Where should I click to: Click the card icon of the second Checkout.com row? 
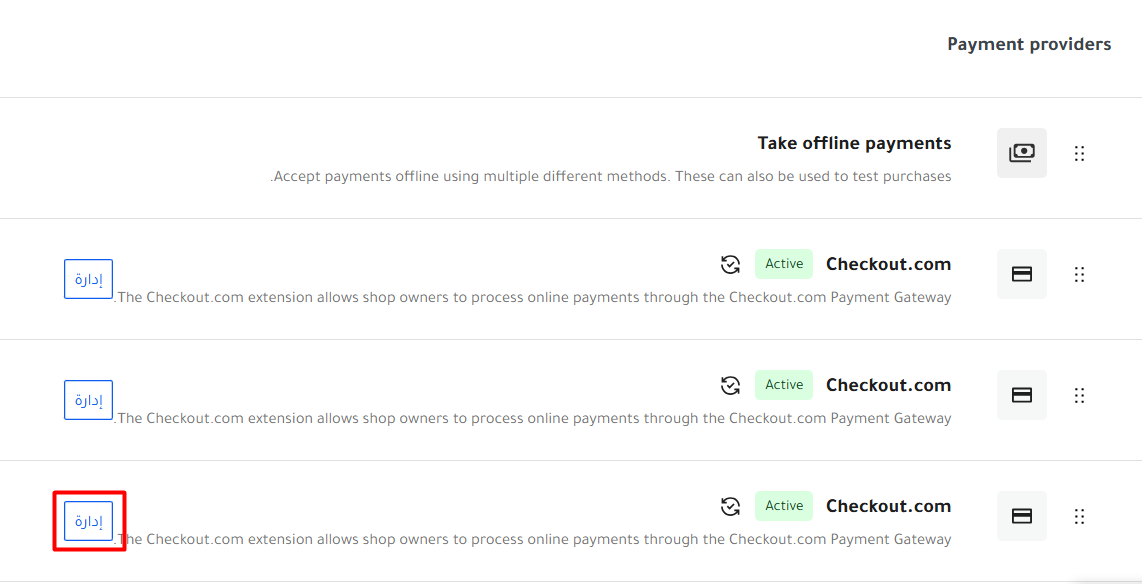1021,395
